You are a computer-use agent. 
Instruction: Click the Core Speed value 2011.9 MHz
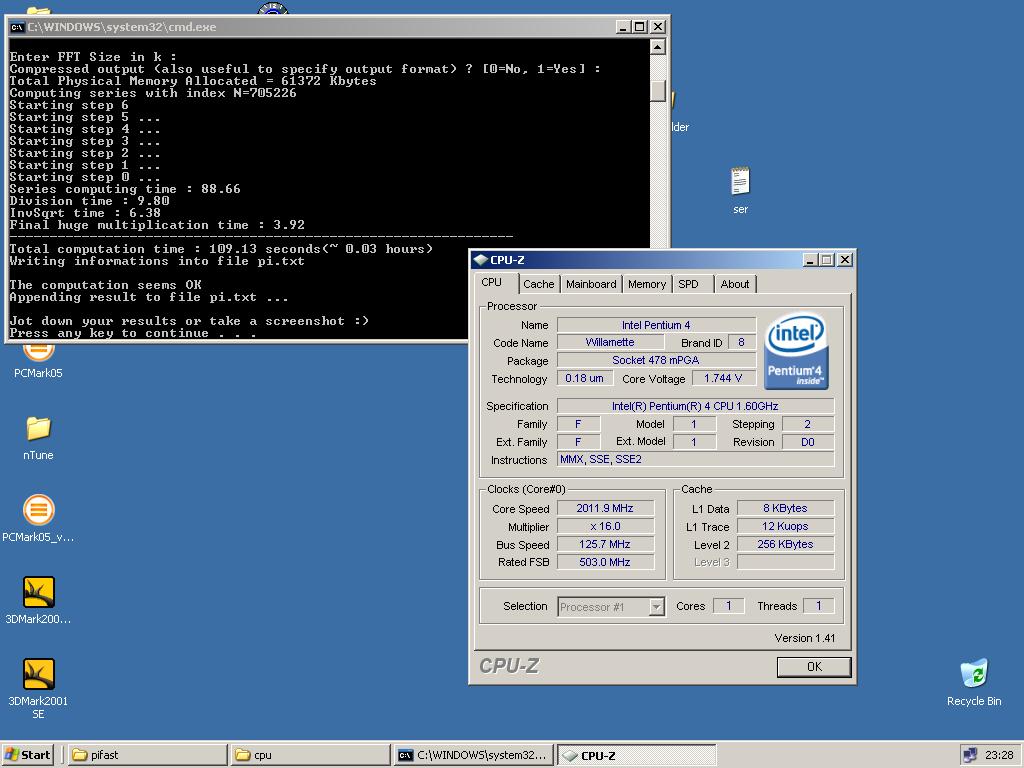[605, 508]
